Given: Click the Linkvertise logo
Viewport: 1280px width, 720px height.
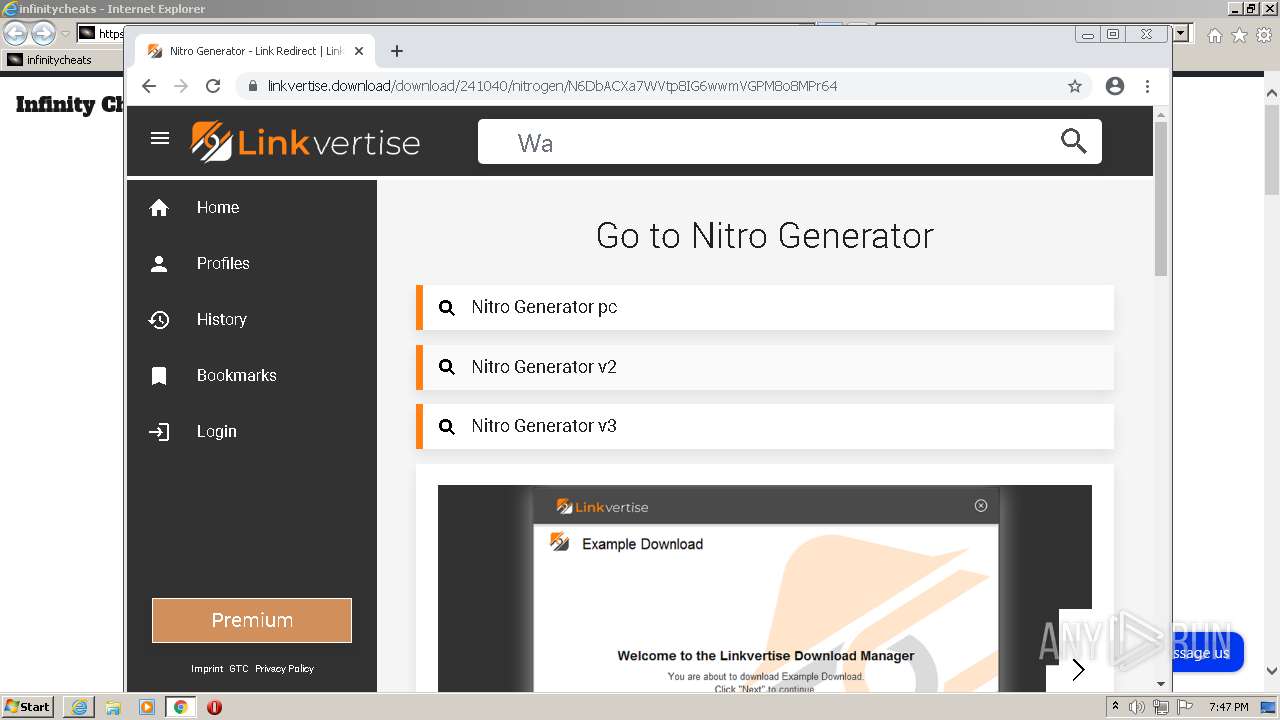Looking at the screenshot, I should [x=305, y=142].
